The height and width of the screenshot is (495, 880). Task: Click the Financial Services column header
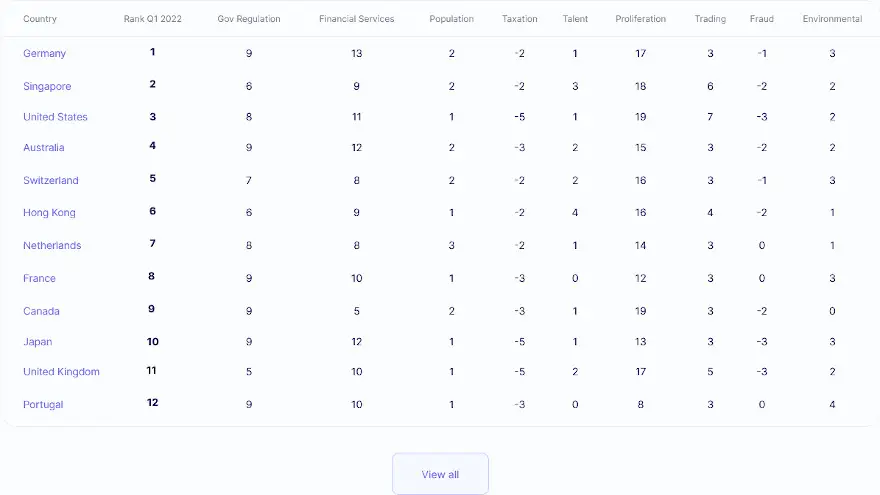[x=356, y=19]
